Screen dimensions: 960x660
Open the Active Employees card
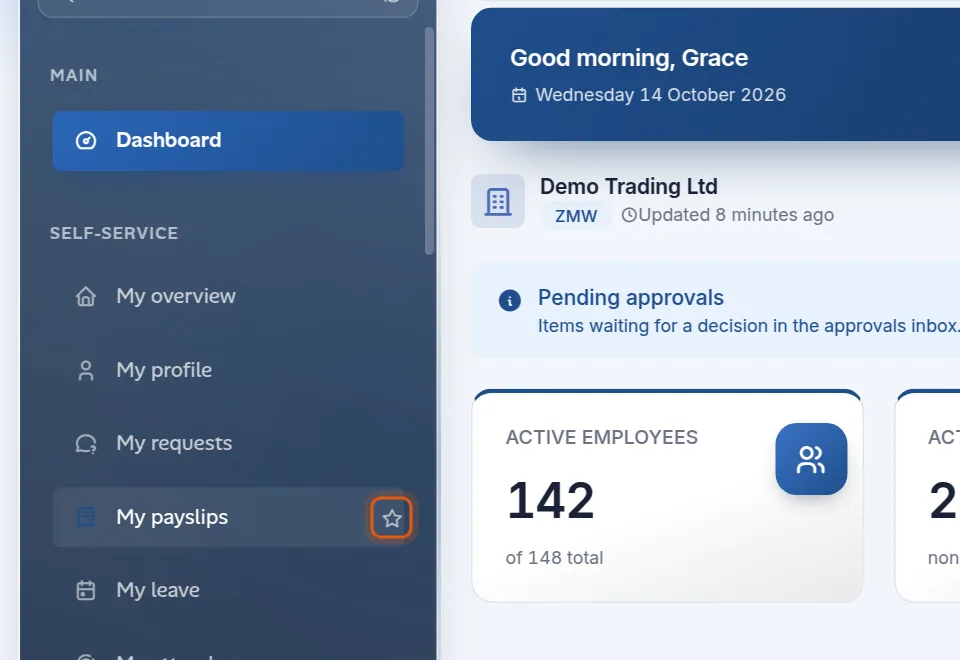pyautogui.click(x=667, y=496)
